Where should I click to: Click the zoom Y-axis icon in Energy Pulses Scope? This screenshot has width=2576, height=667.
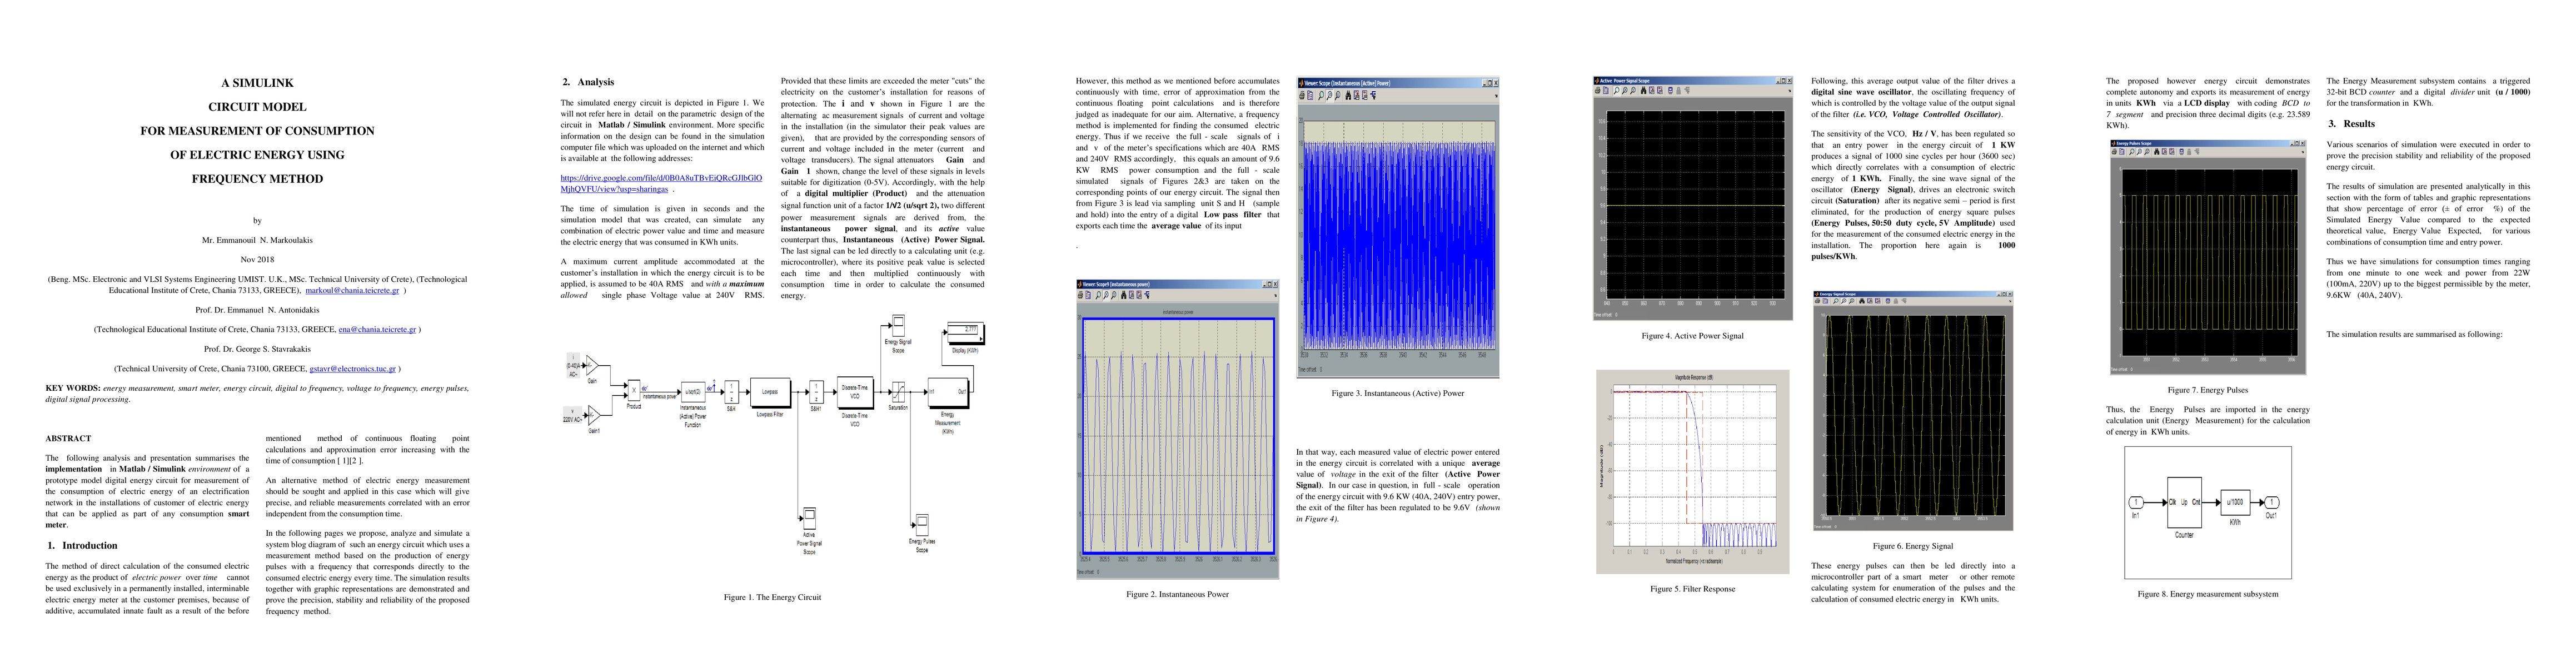(x=2148, y=152)
